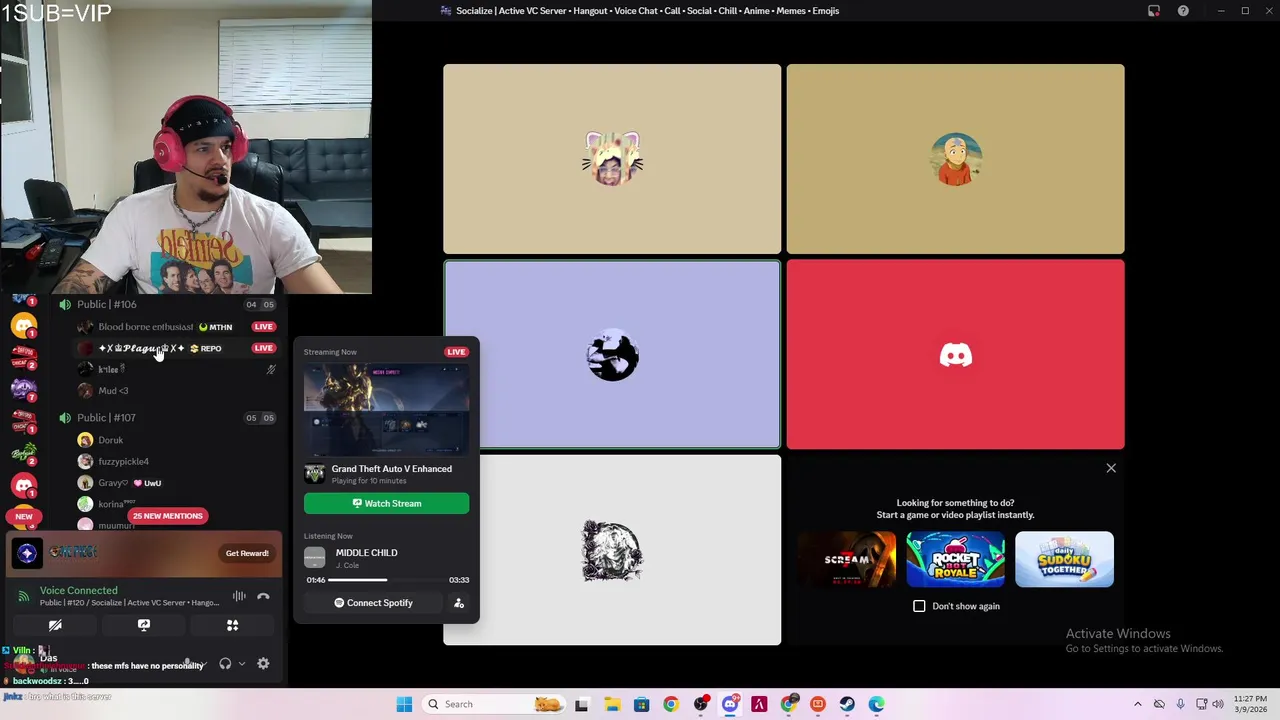Click the add friend icon beside Connect Spotify
Image resolution: width=1280 pixels, height=720 pixels.
pyautogui.click(x=459, y=603)
